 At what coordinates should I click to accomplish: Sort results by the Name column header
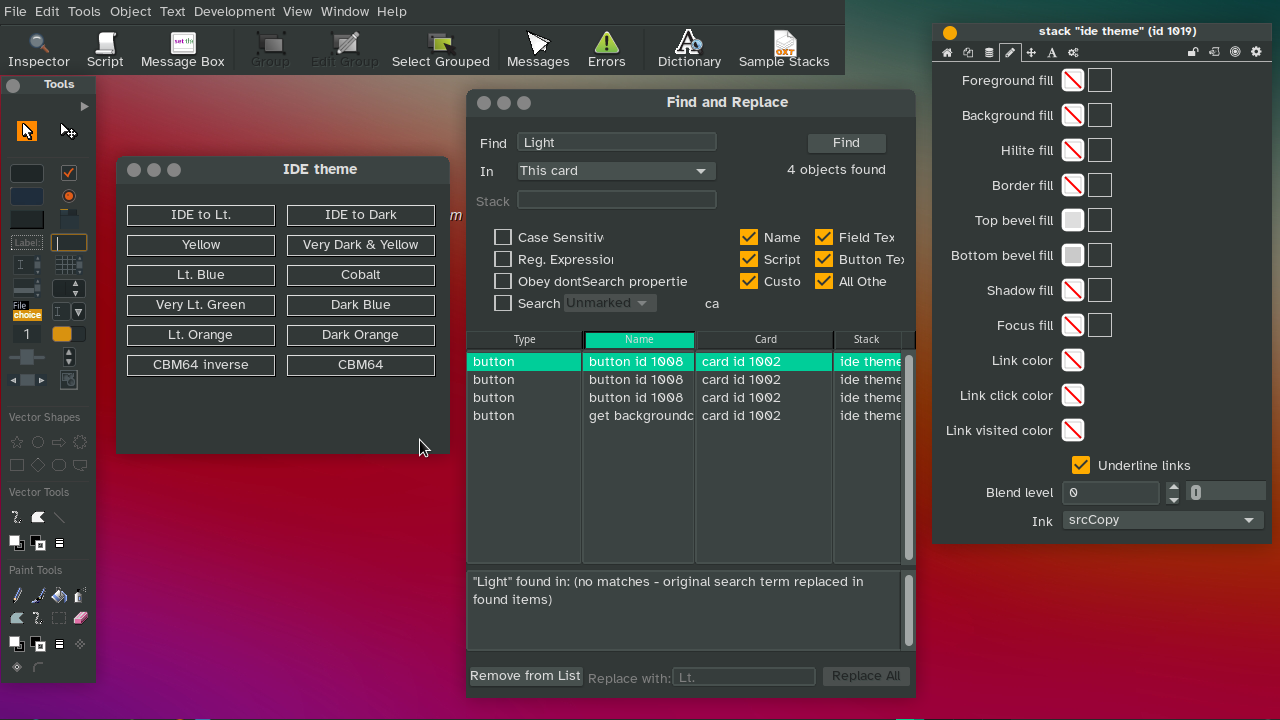639,340
